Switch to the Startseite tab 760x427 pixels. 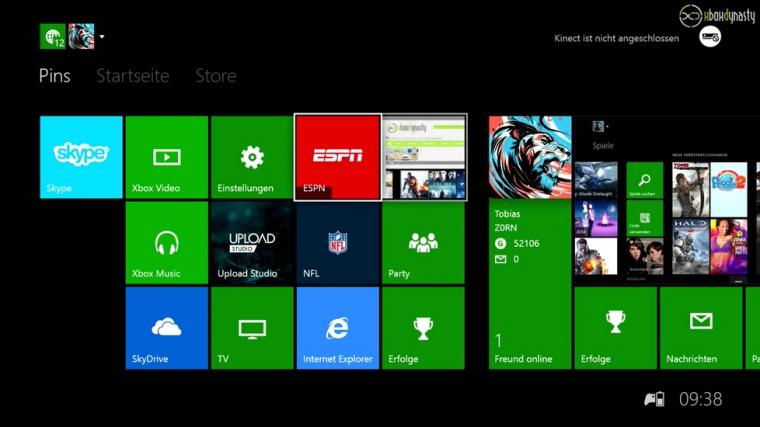coord(133,76)
